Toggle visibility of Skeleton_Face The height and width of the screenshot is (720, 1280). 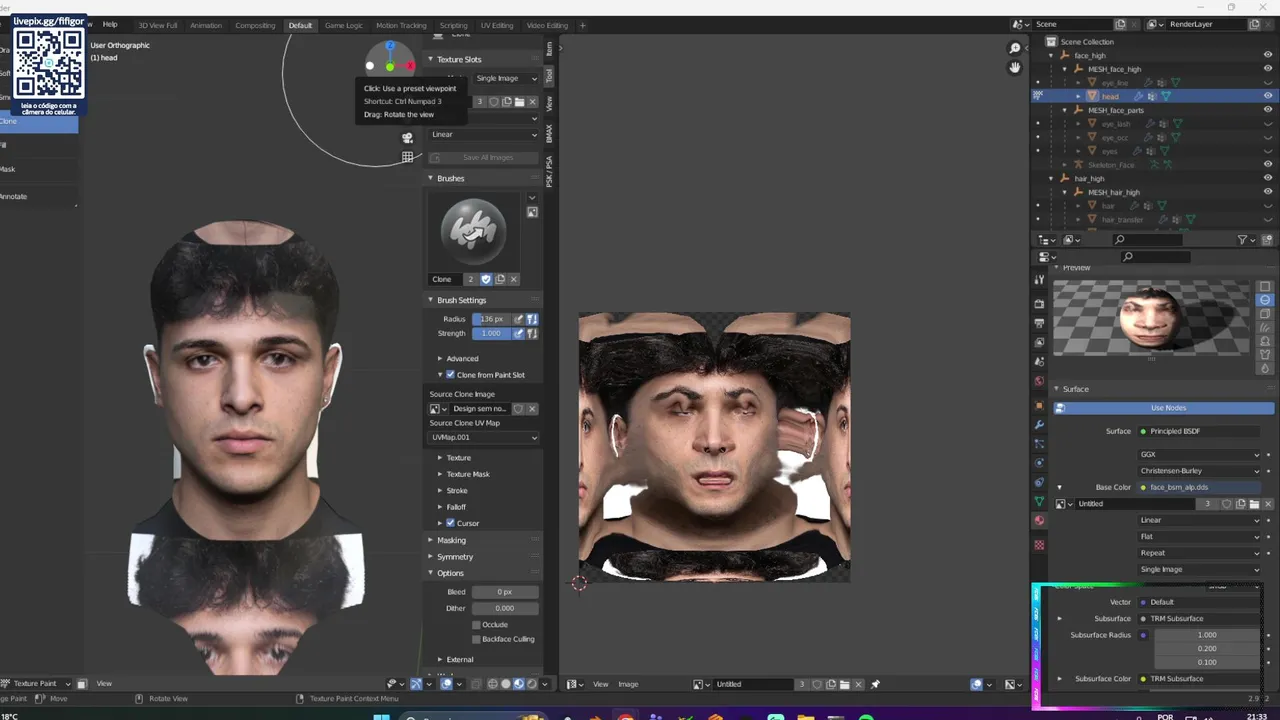[1268, 164]
